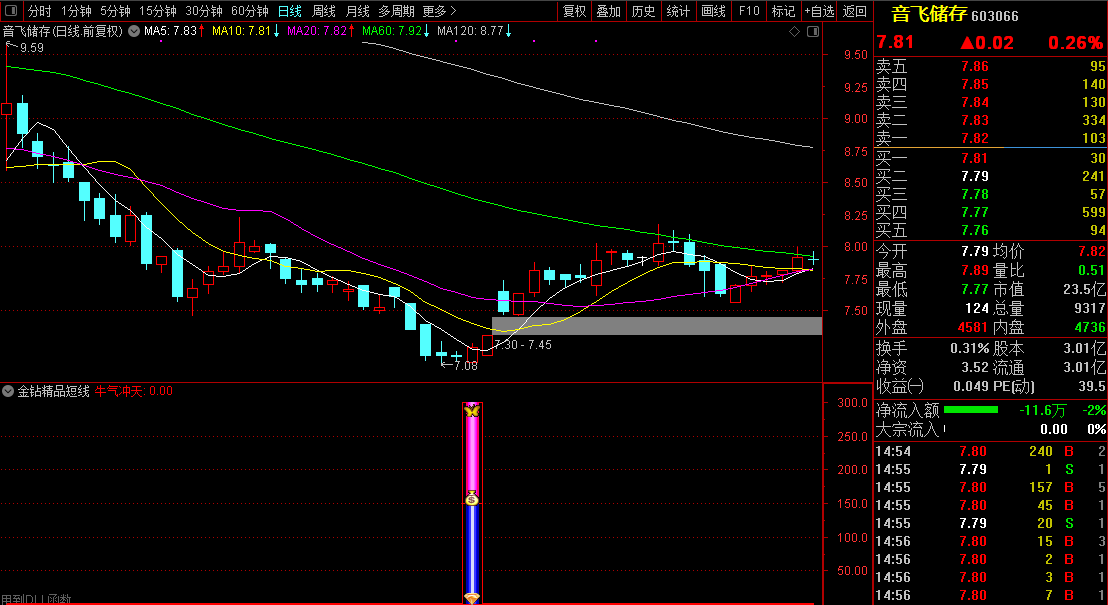Open F10 company information

point(749,11)
